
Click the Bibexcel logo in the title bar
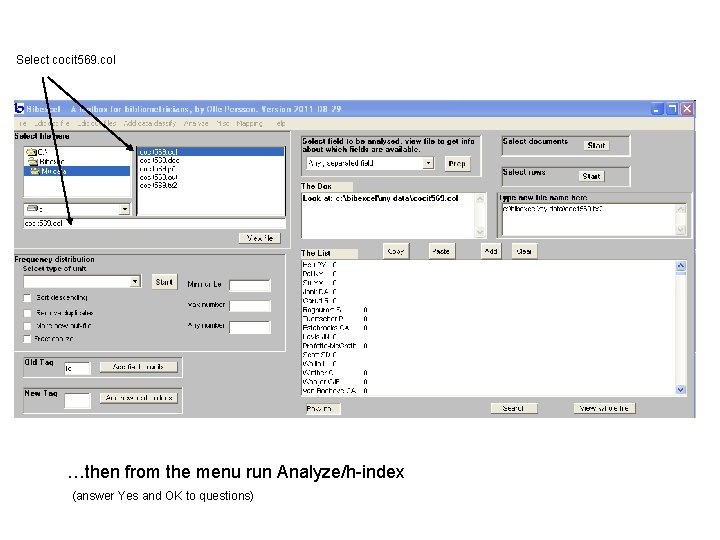19,108
